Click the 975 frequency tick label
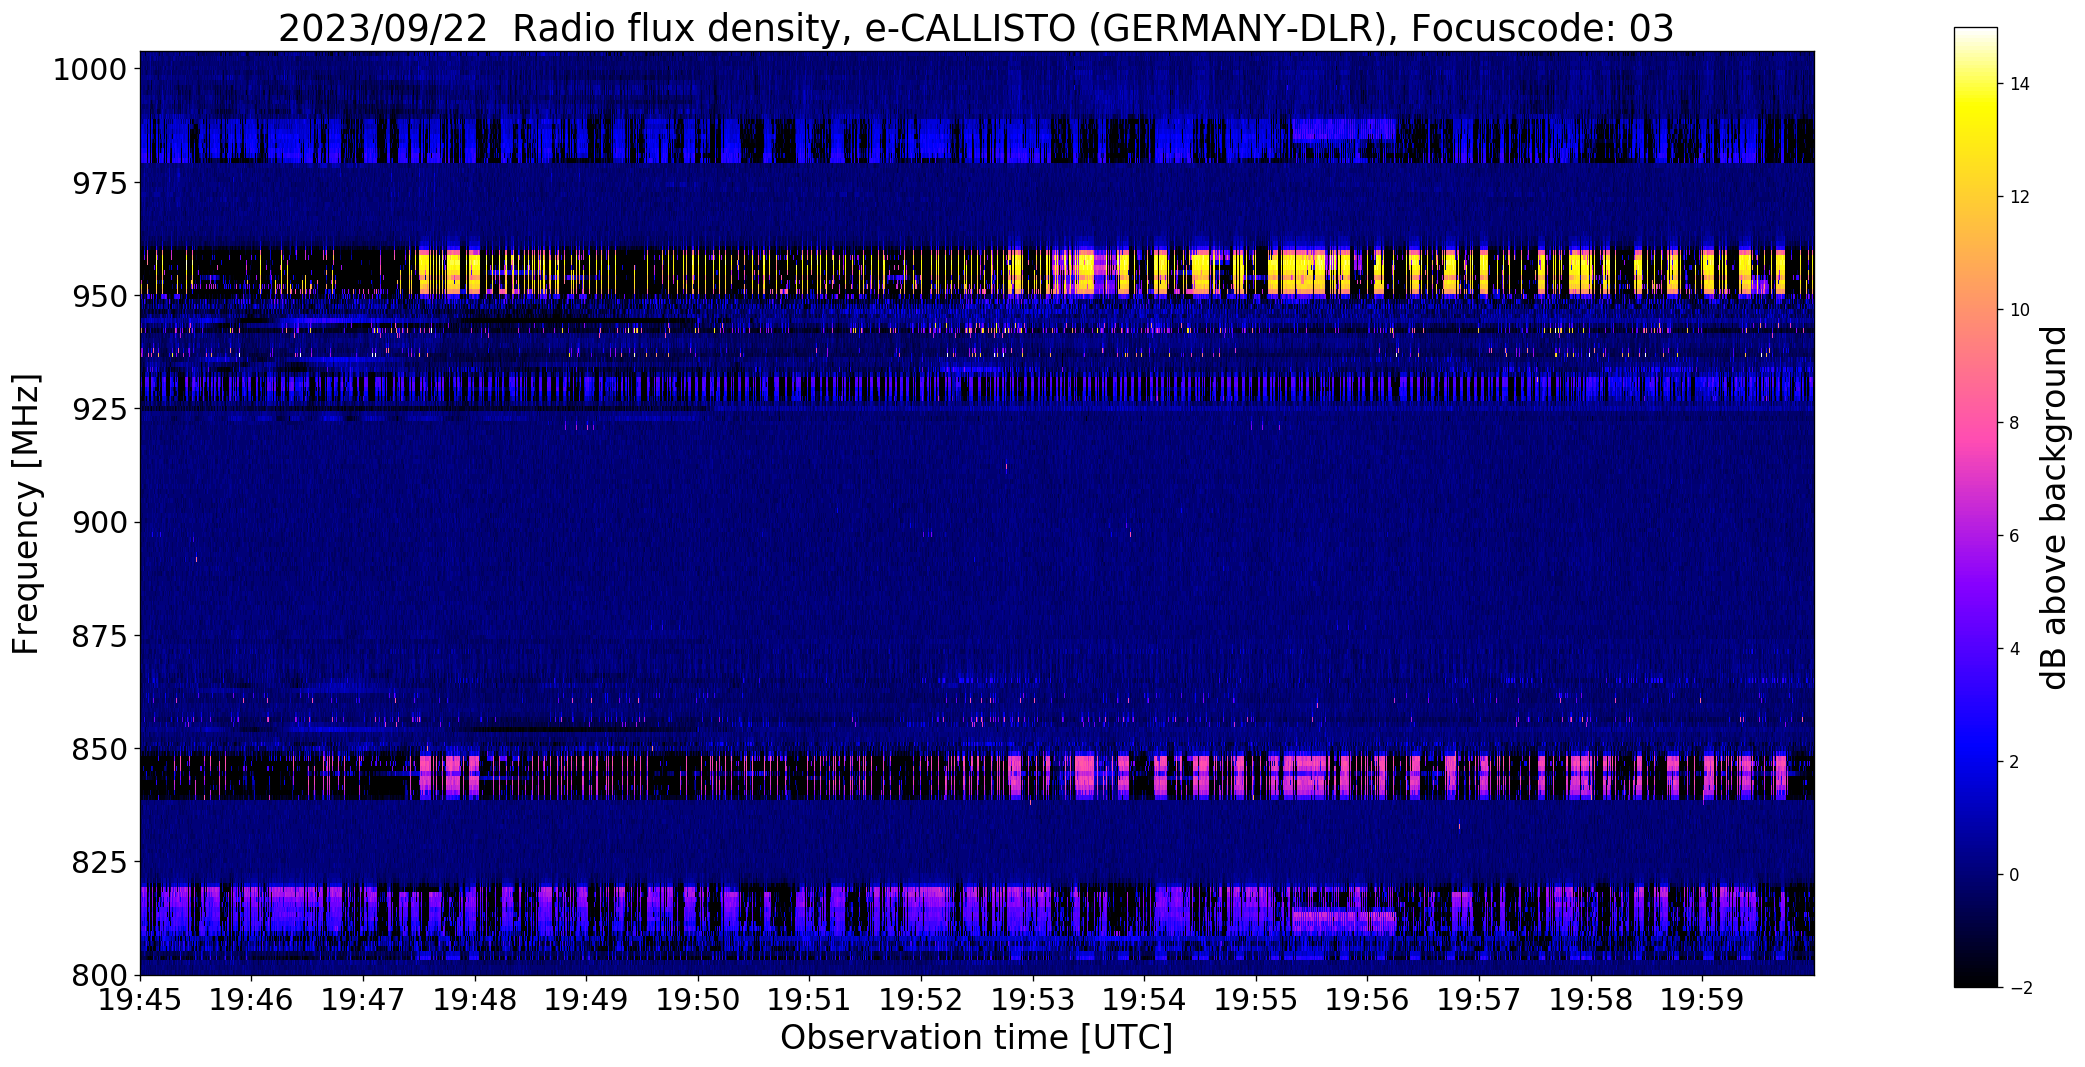This screenshot has width=2085, height=1067. (x=100, y=183)
